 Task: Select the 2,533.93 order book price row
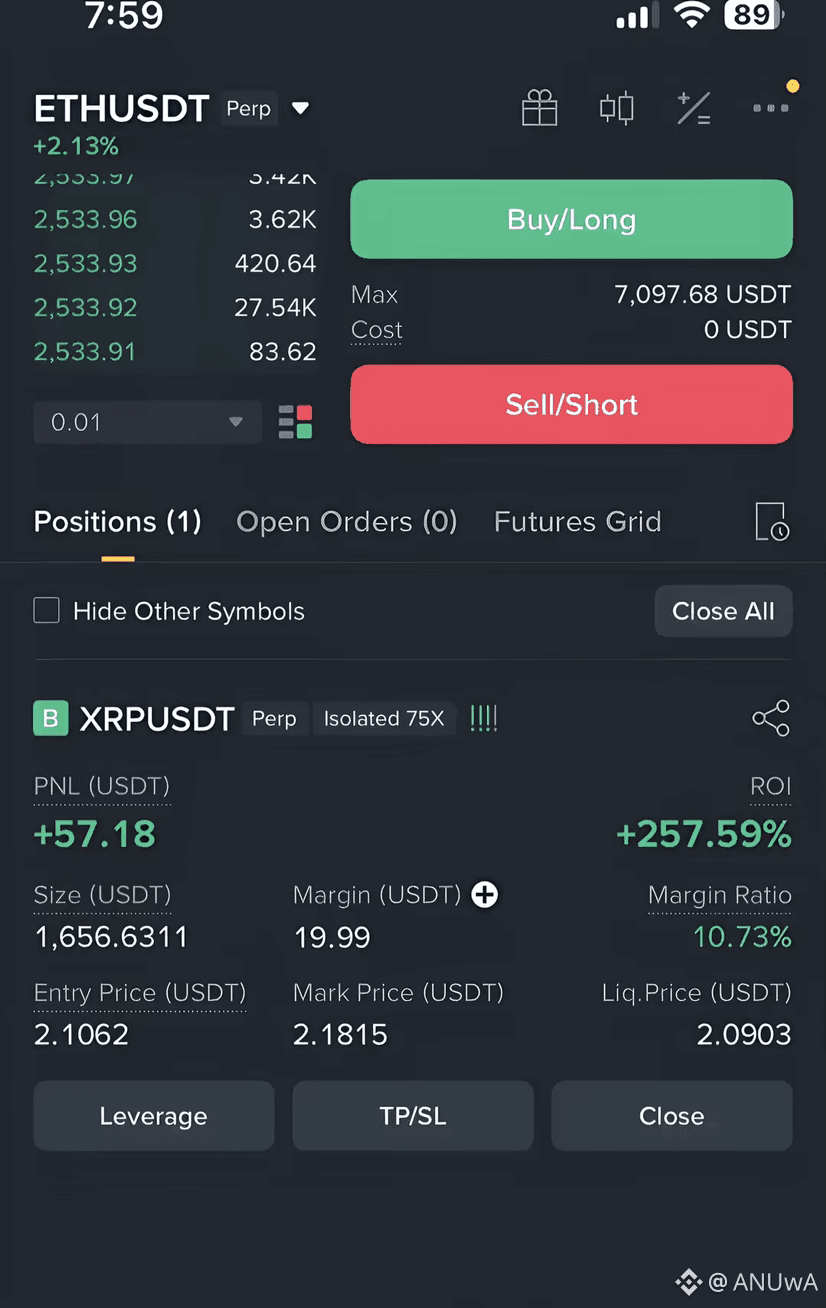175,264
